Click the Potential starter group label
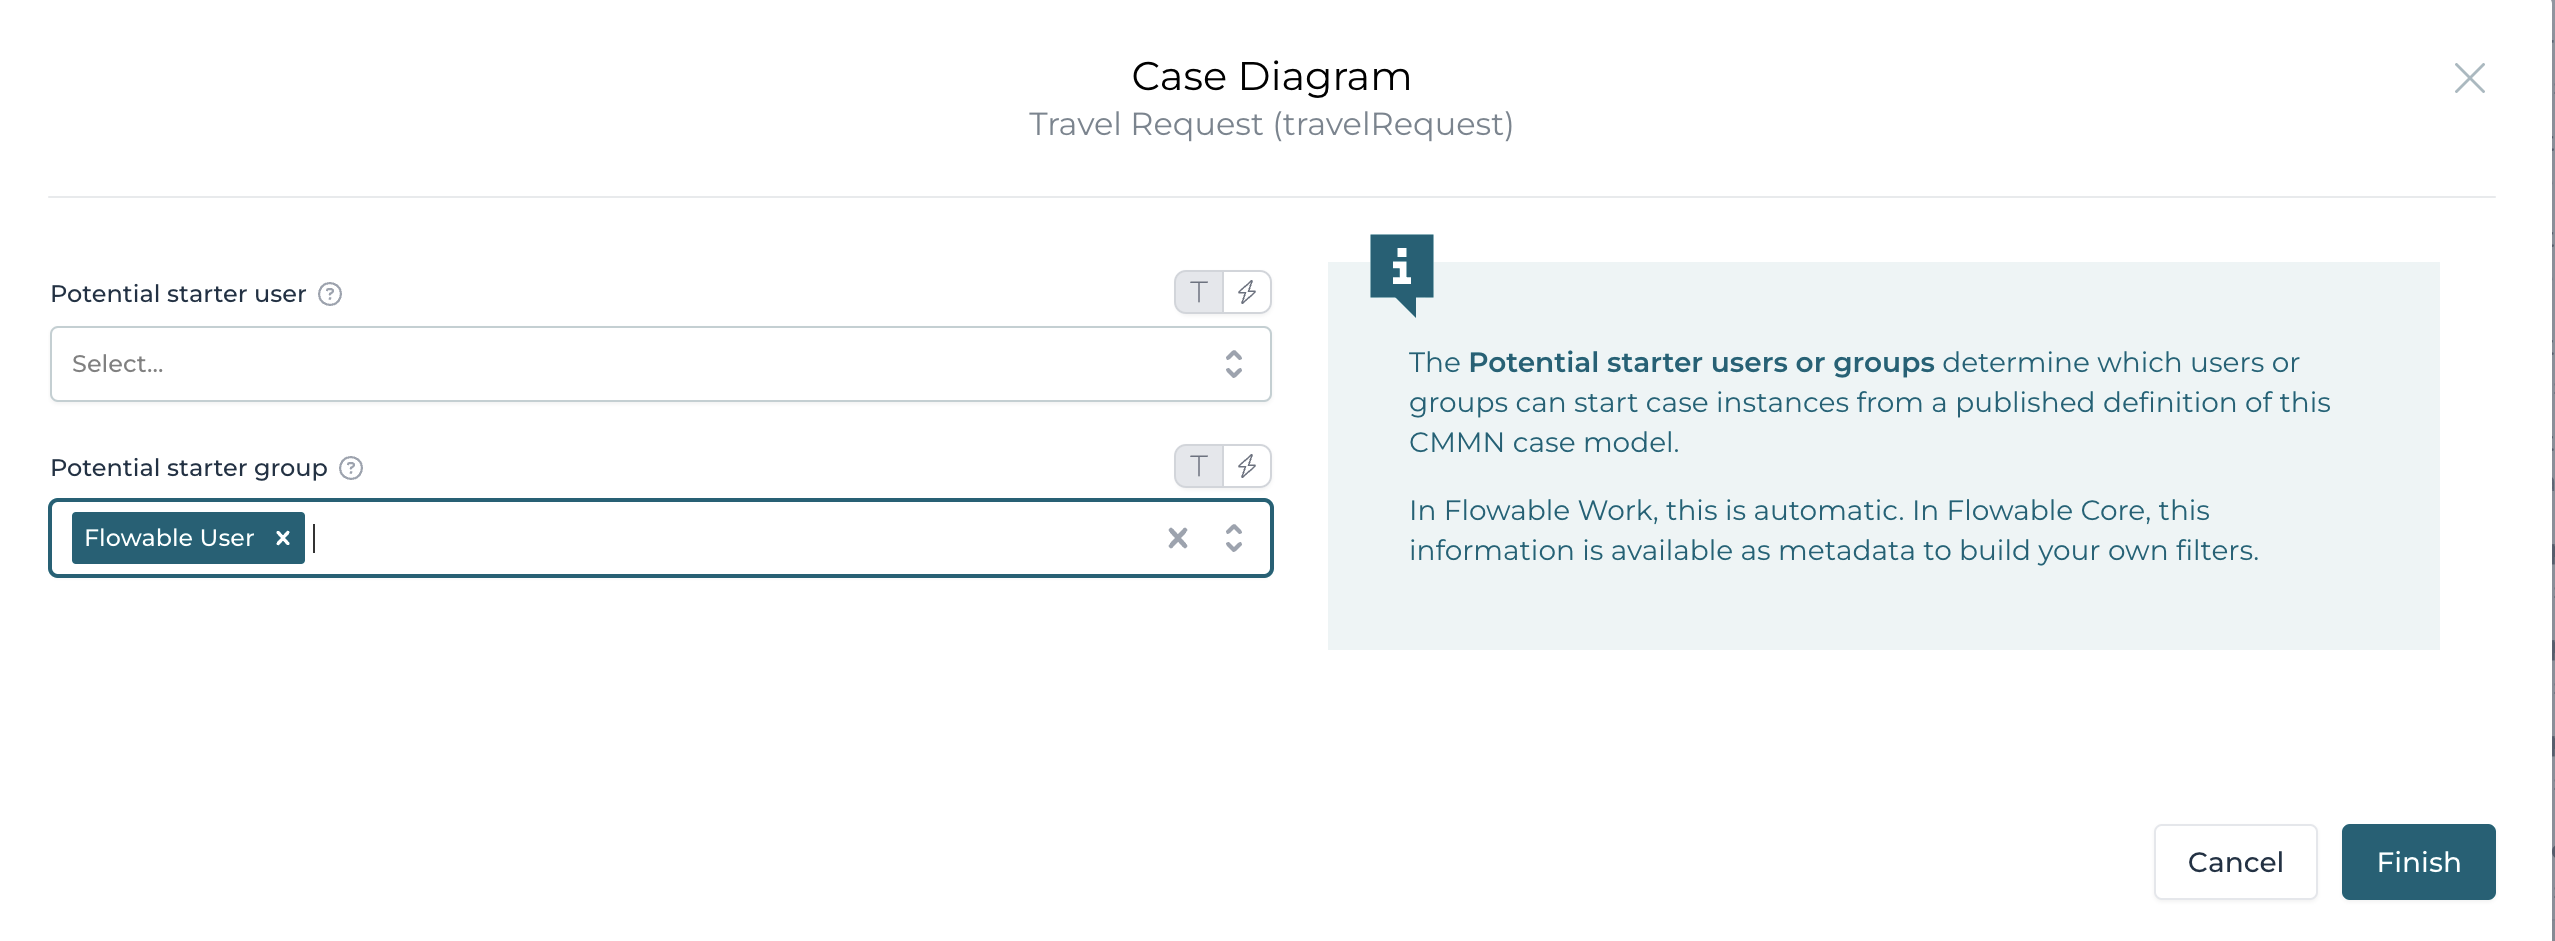Image resolution: width=2555 pixels, height=941 pixels. click(189, 468)
